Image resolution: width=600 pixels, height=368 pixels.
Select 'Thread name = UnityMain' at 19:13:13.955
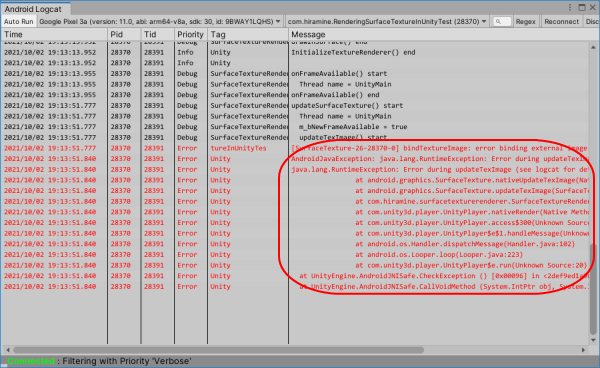point(345,84)
